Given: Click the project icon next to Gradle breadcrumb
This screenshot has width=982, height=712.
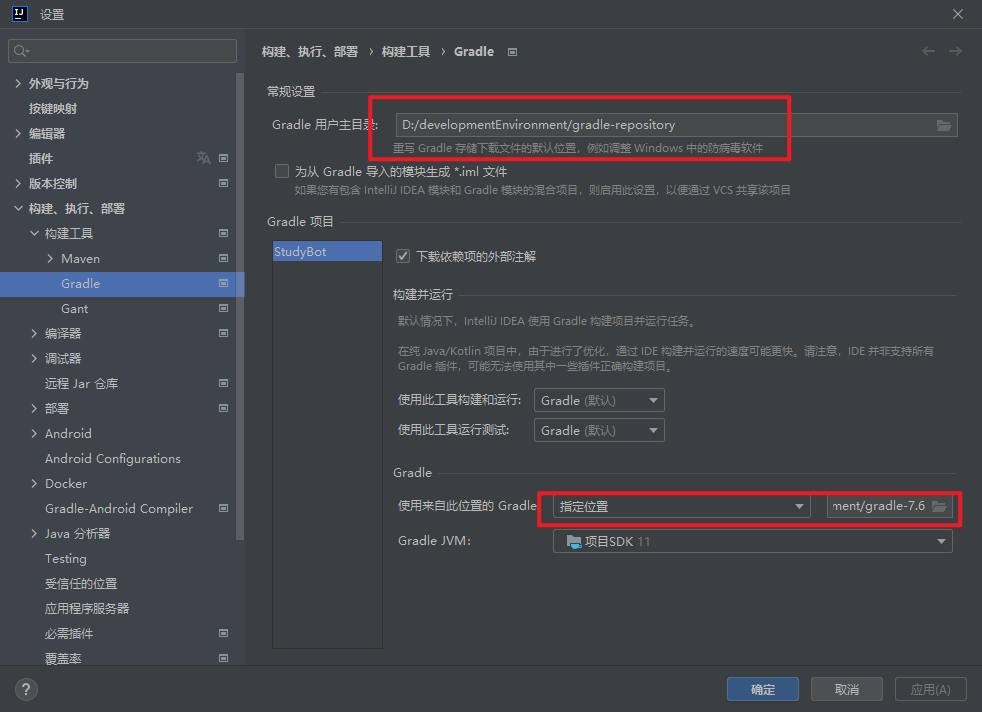Looking at the screenshot, I should pyautogui.click(x=512, y=52).
